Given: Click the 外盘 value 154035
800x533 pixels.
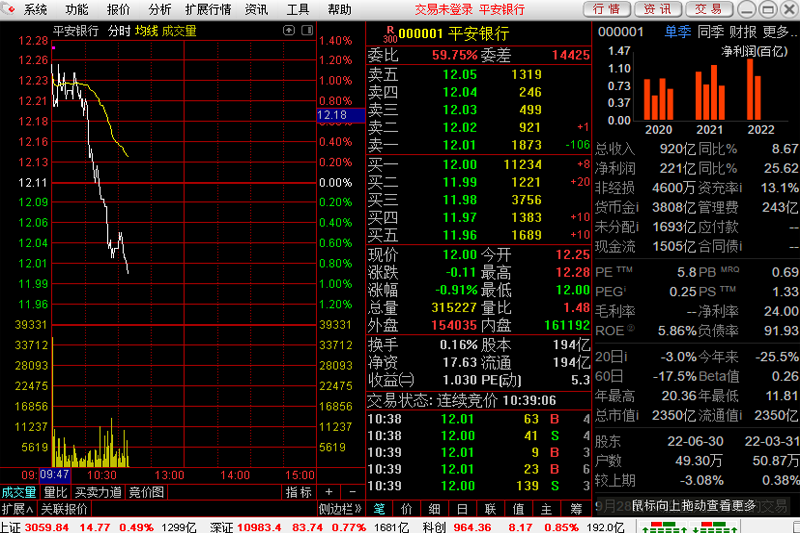Looking at the screenshot, I should click(454, 325).
